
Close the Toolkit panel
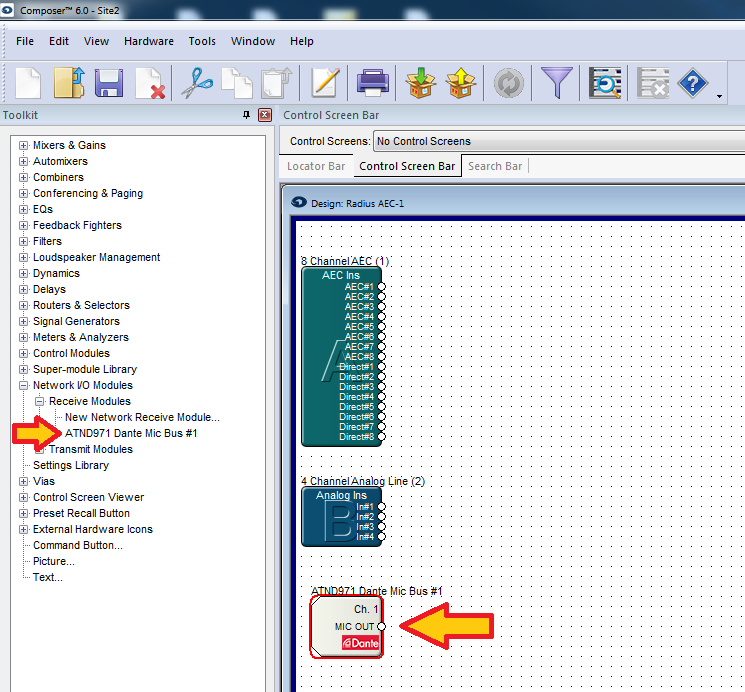(265, 115)
